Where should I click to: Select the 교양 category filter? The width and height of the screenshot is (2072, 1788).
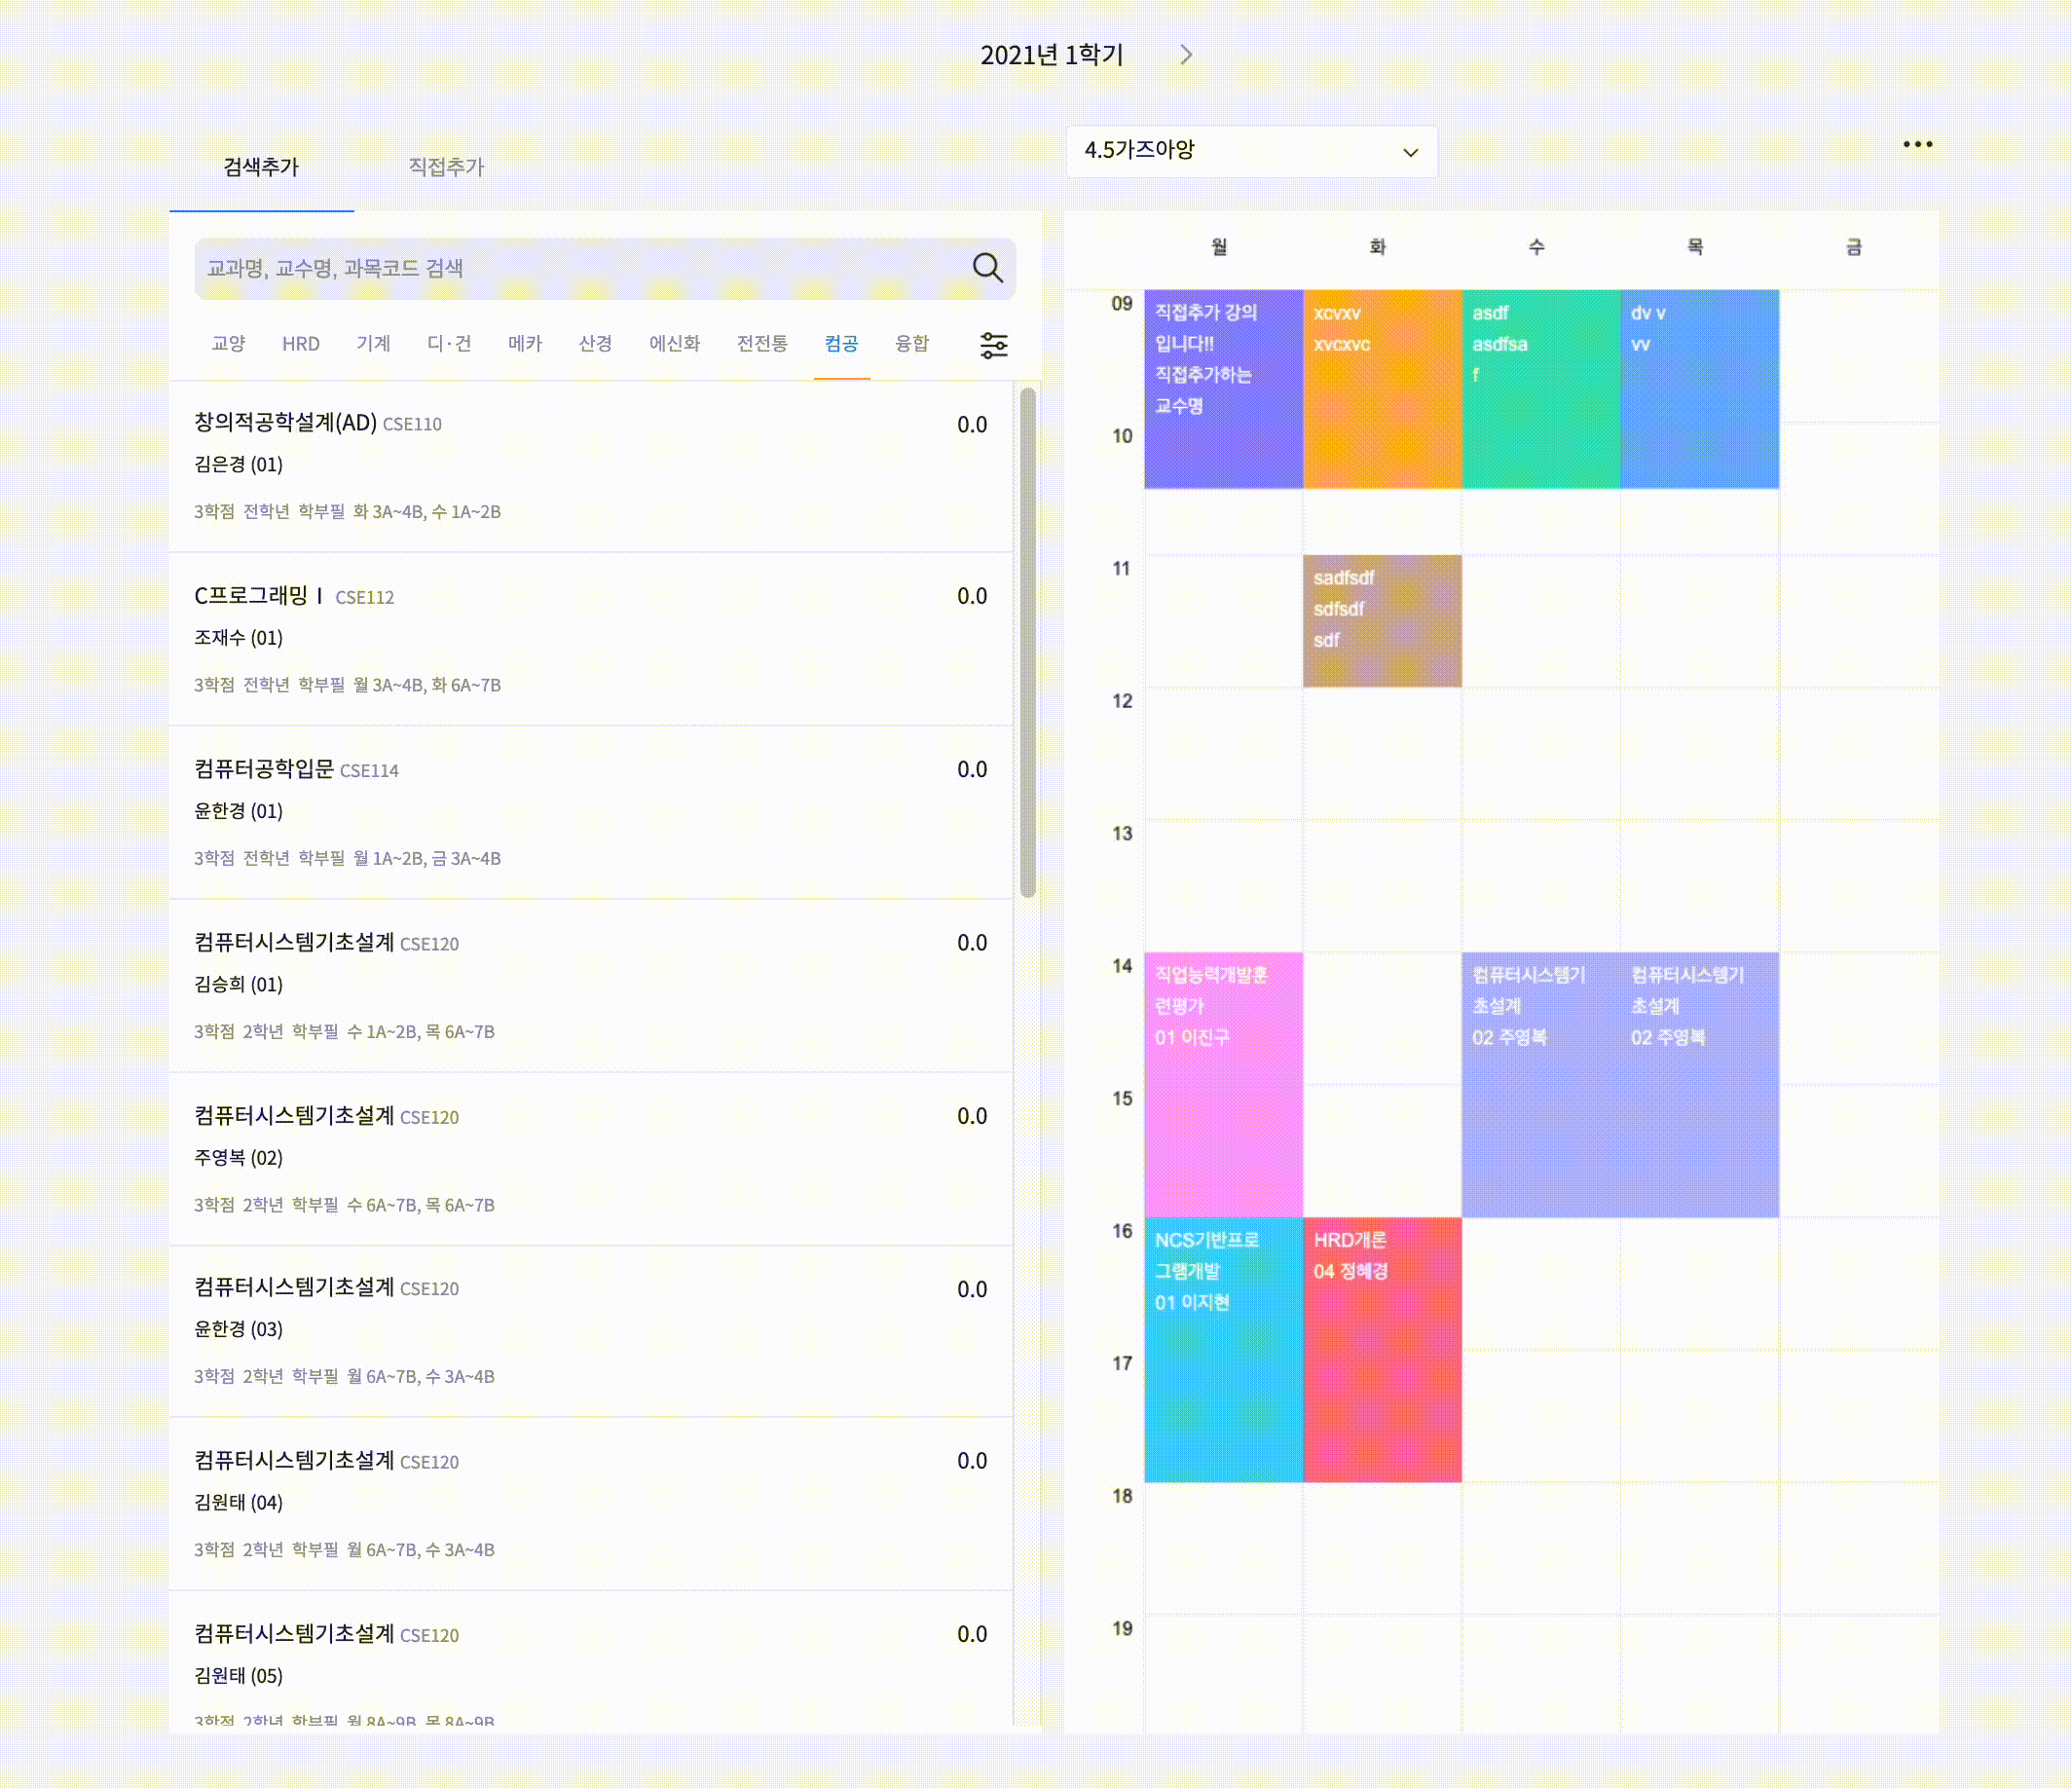pos(228,344)
